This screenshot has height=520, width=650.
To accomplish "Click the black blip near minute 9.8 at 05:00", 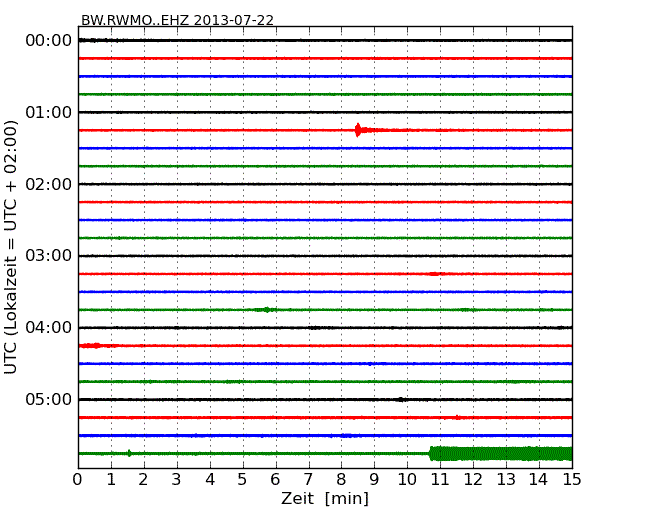I will 401,399.
